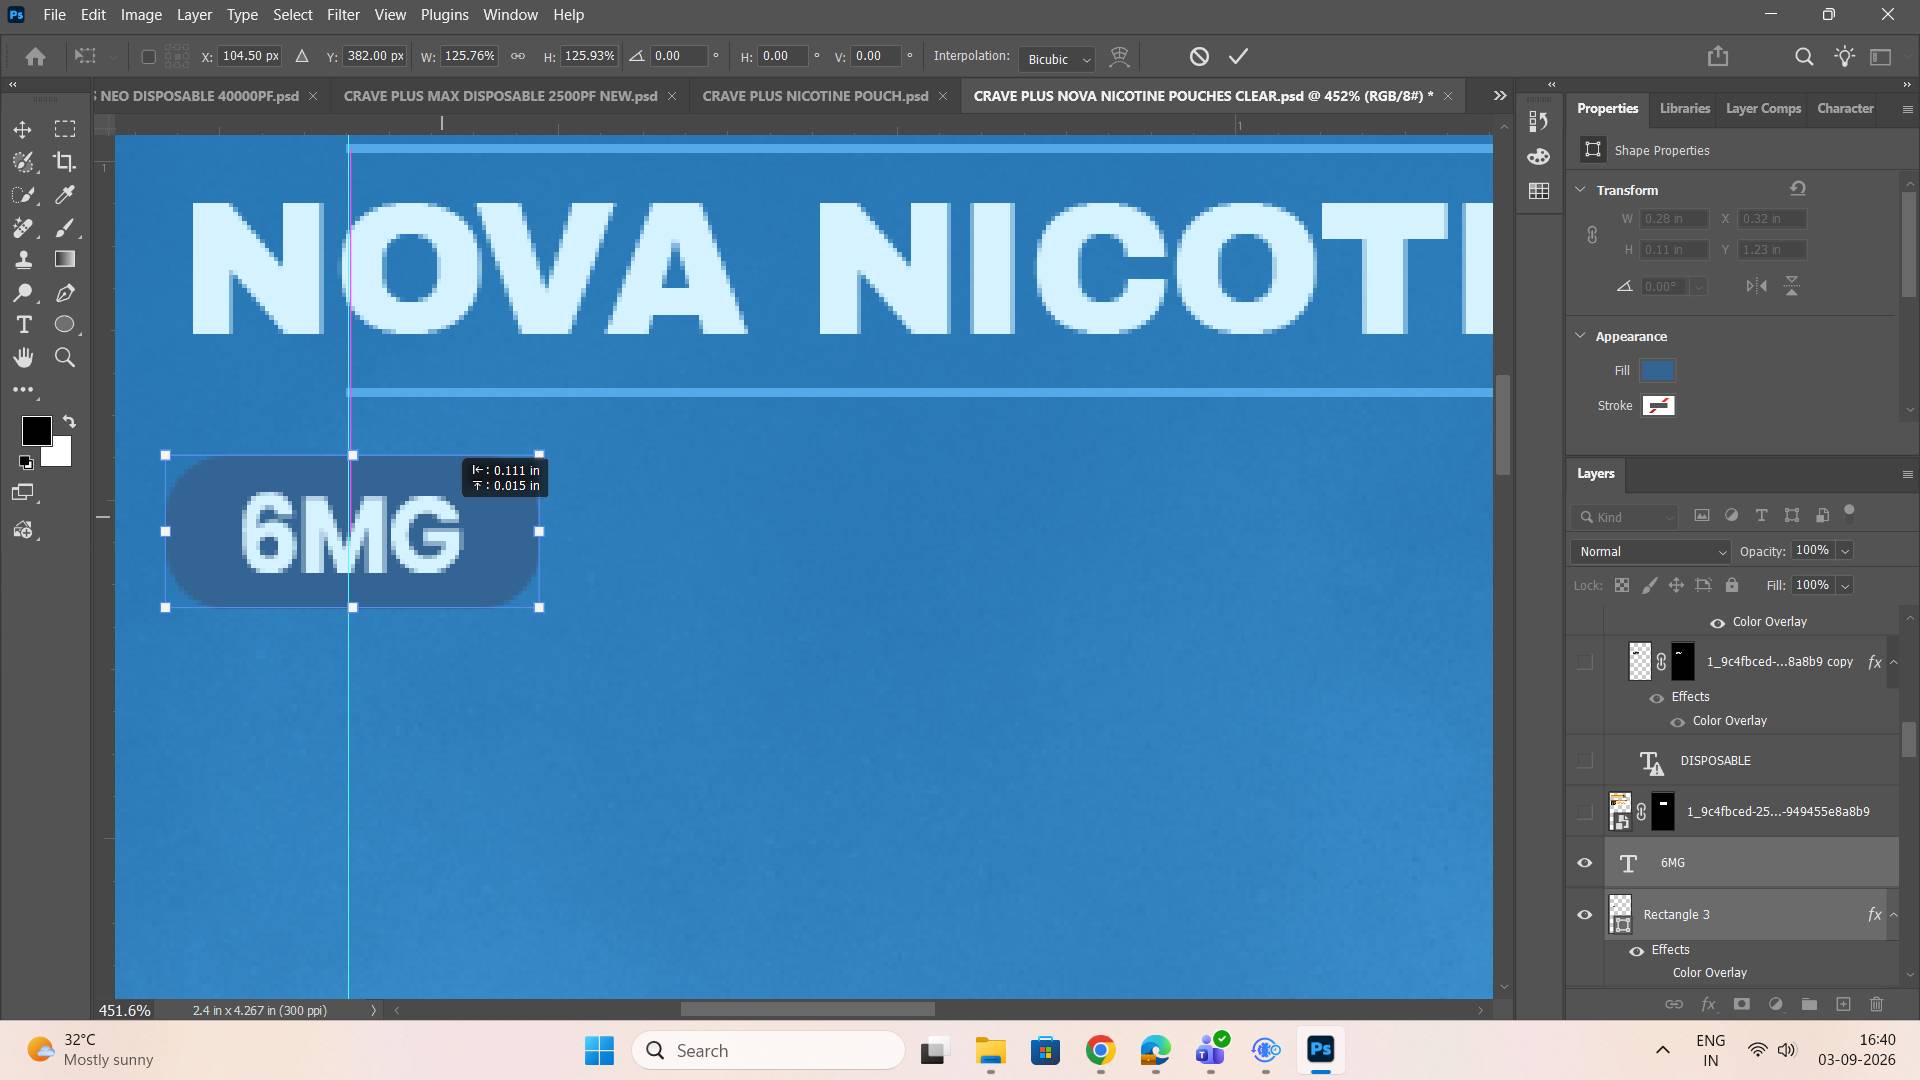Open the Normal blend mode dropdown
The height and width of the screenshot is (1080, 1920).
point(1650,552)
